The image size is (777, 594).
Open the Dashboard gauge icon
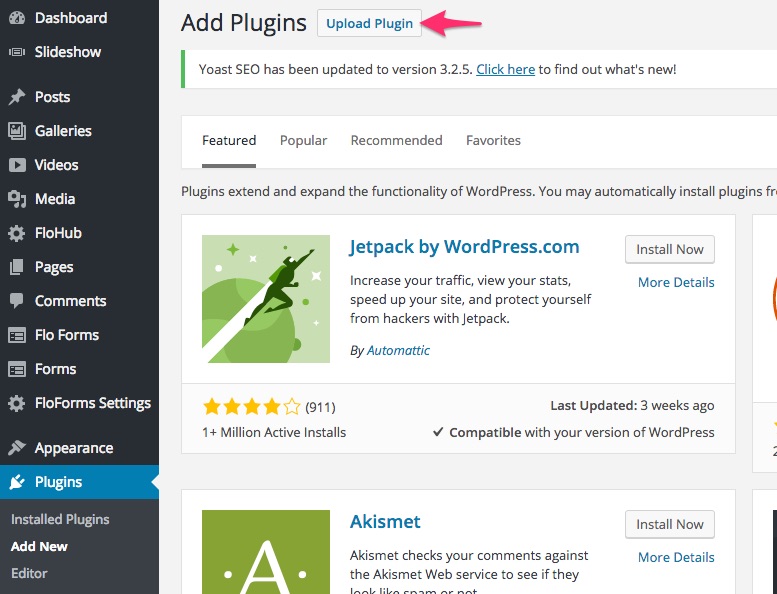(17, 18)
